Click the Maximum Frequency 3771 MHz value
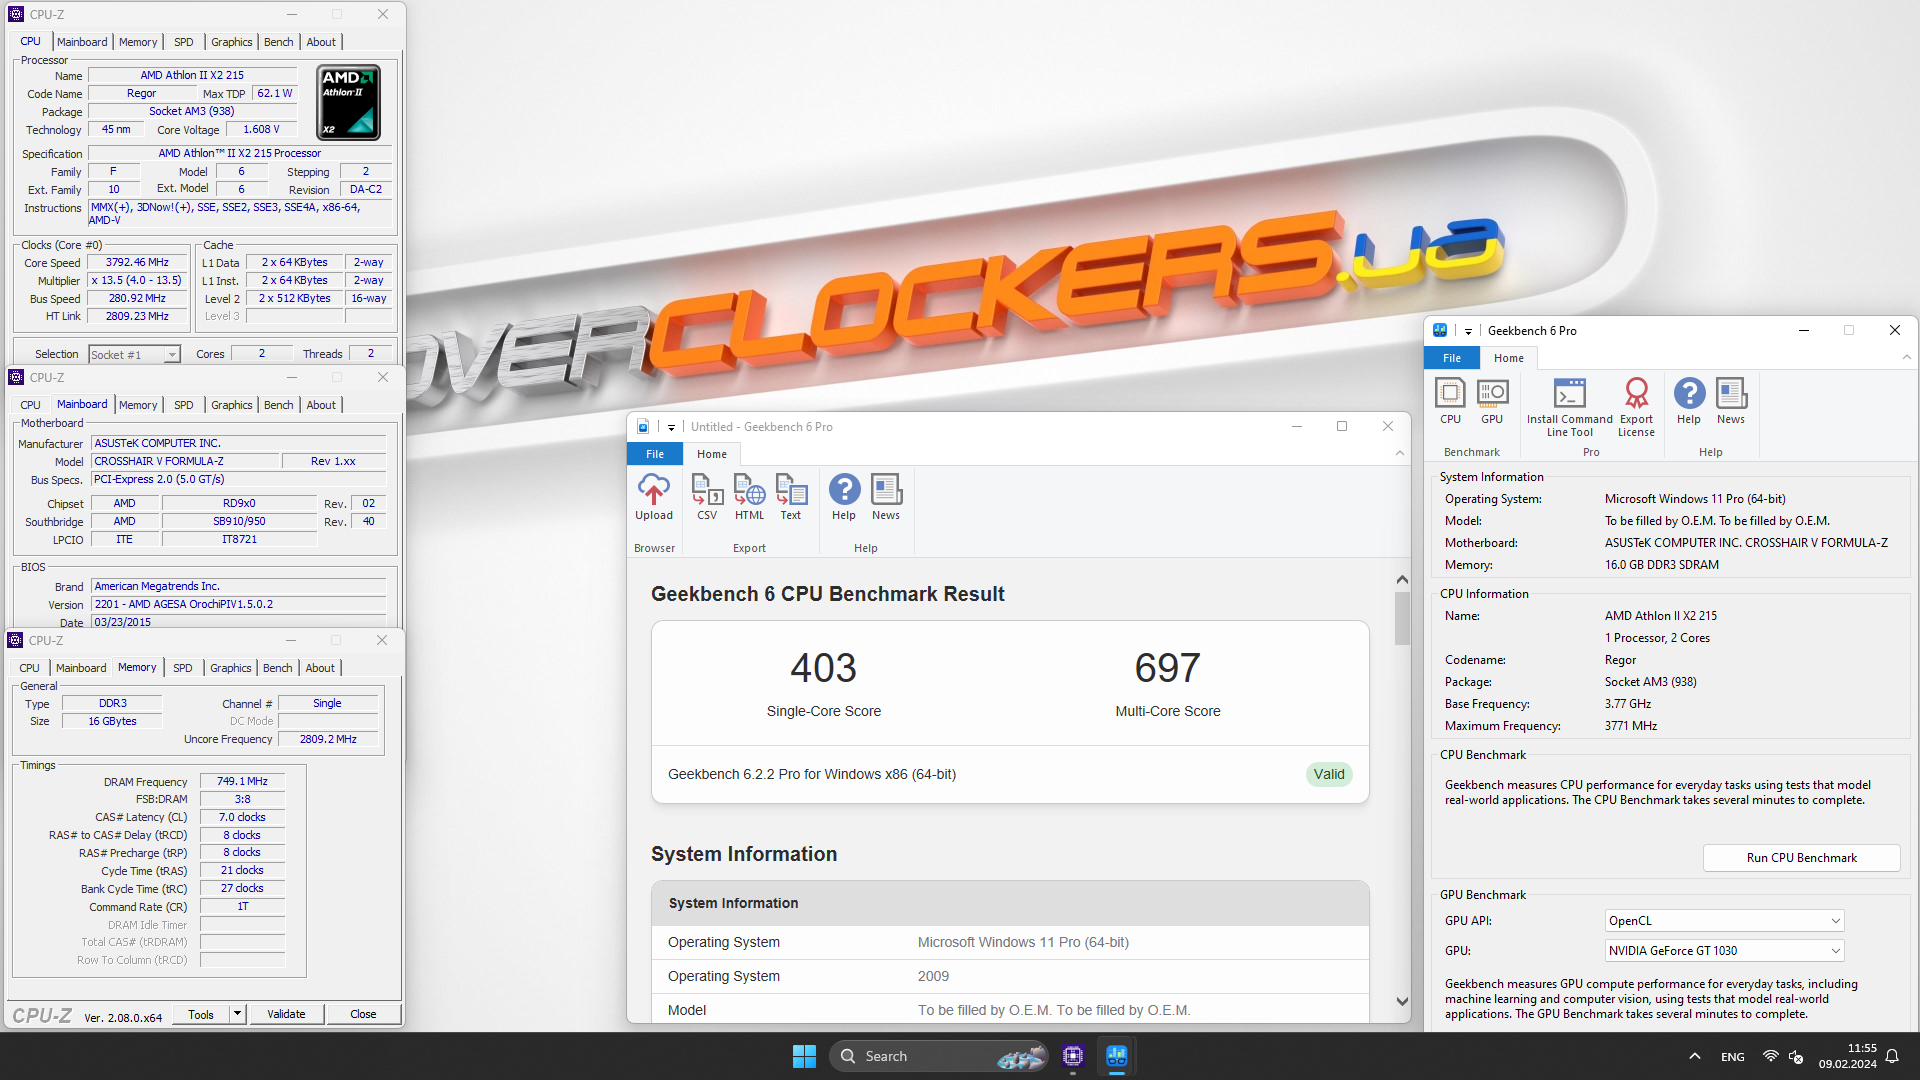 [x=1631, y=726]
